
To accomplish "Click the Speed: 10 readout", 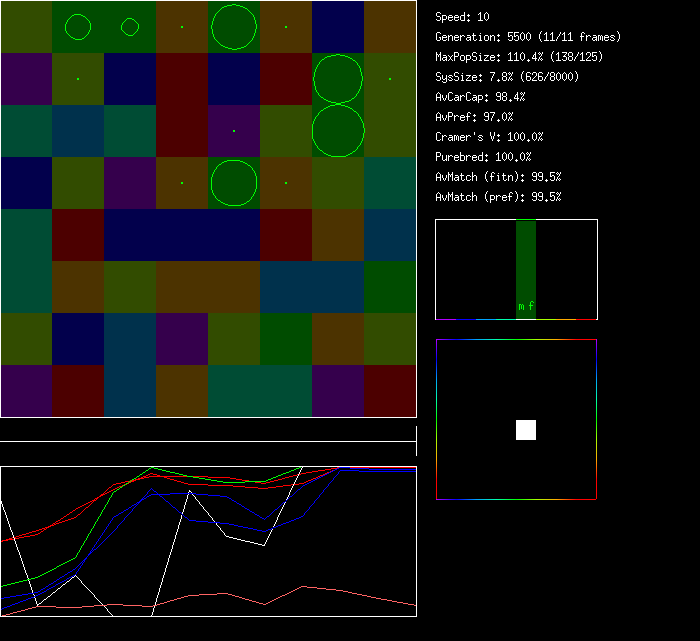I will coord(463,17).
